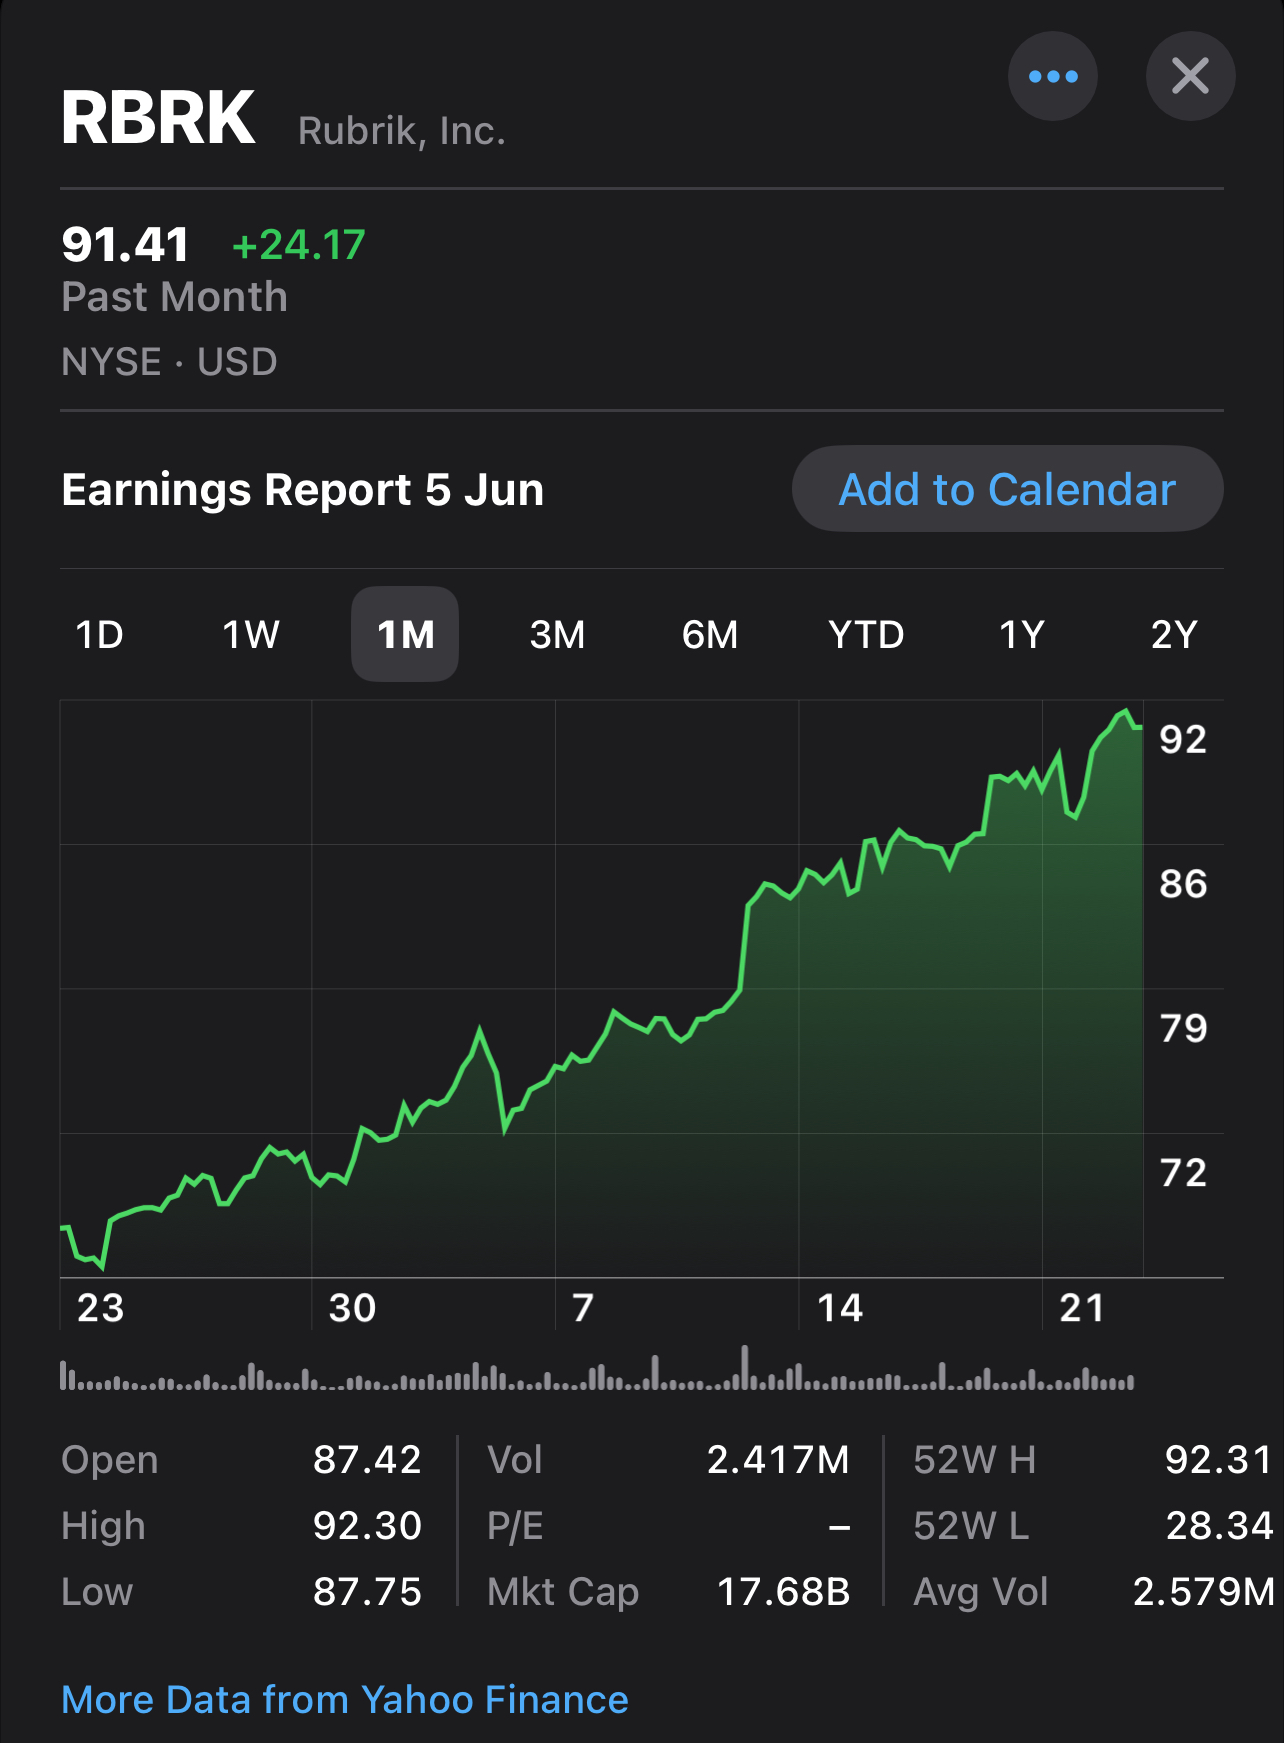Tap the Low value 87.75

point(367,1592)
